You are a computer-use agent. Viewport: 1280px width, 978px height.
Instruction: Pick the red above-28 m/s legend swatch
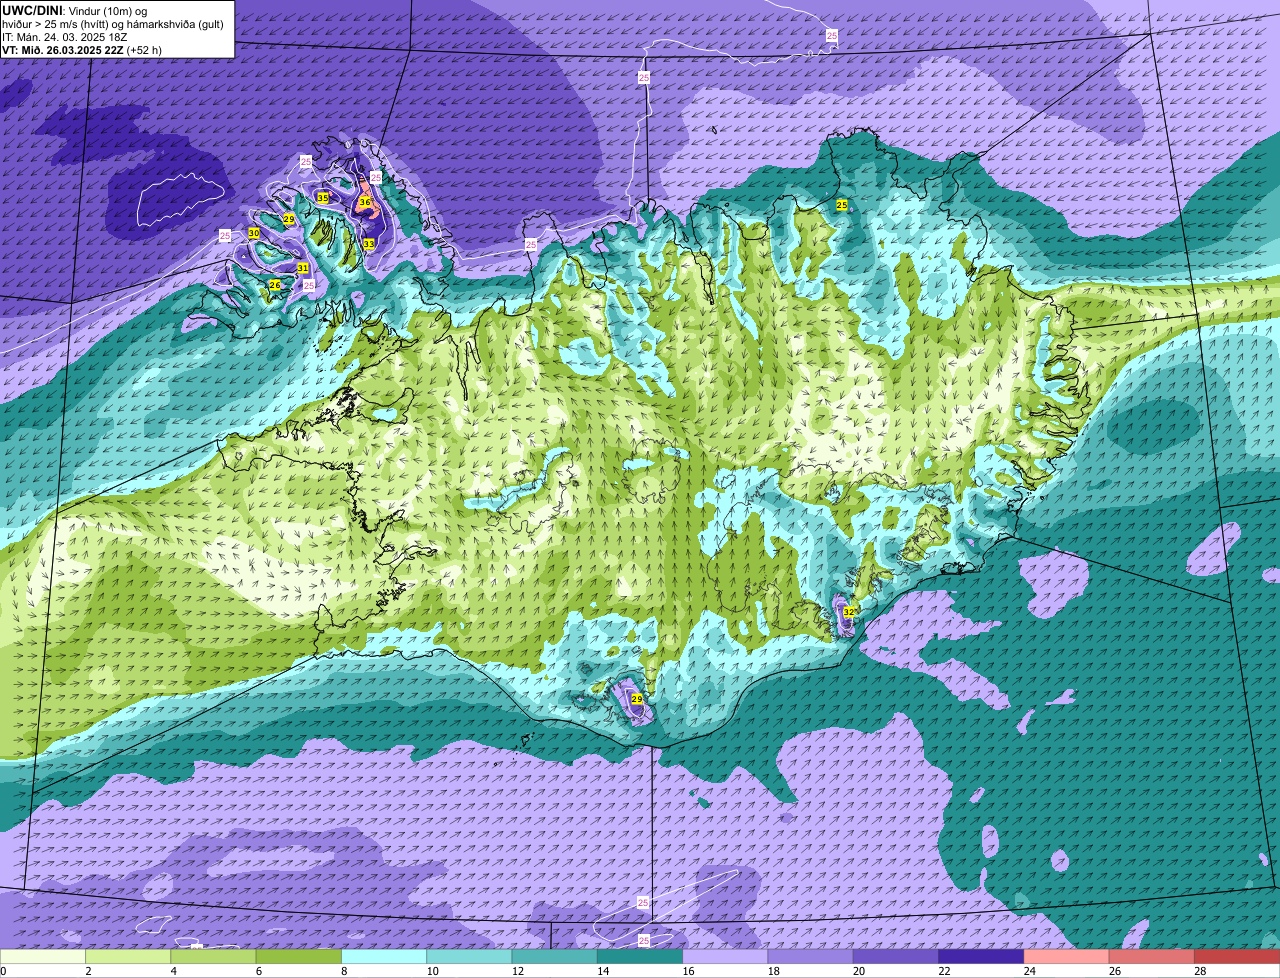coord(1237,956)
